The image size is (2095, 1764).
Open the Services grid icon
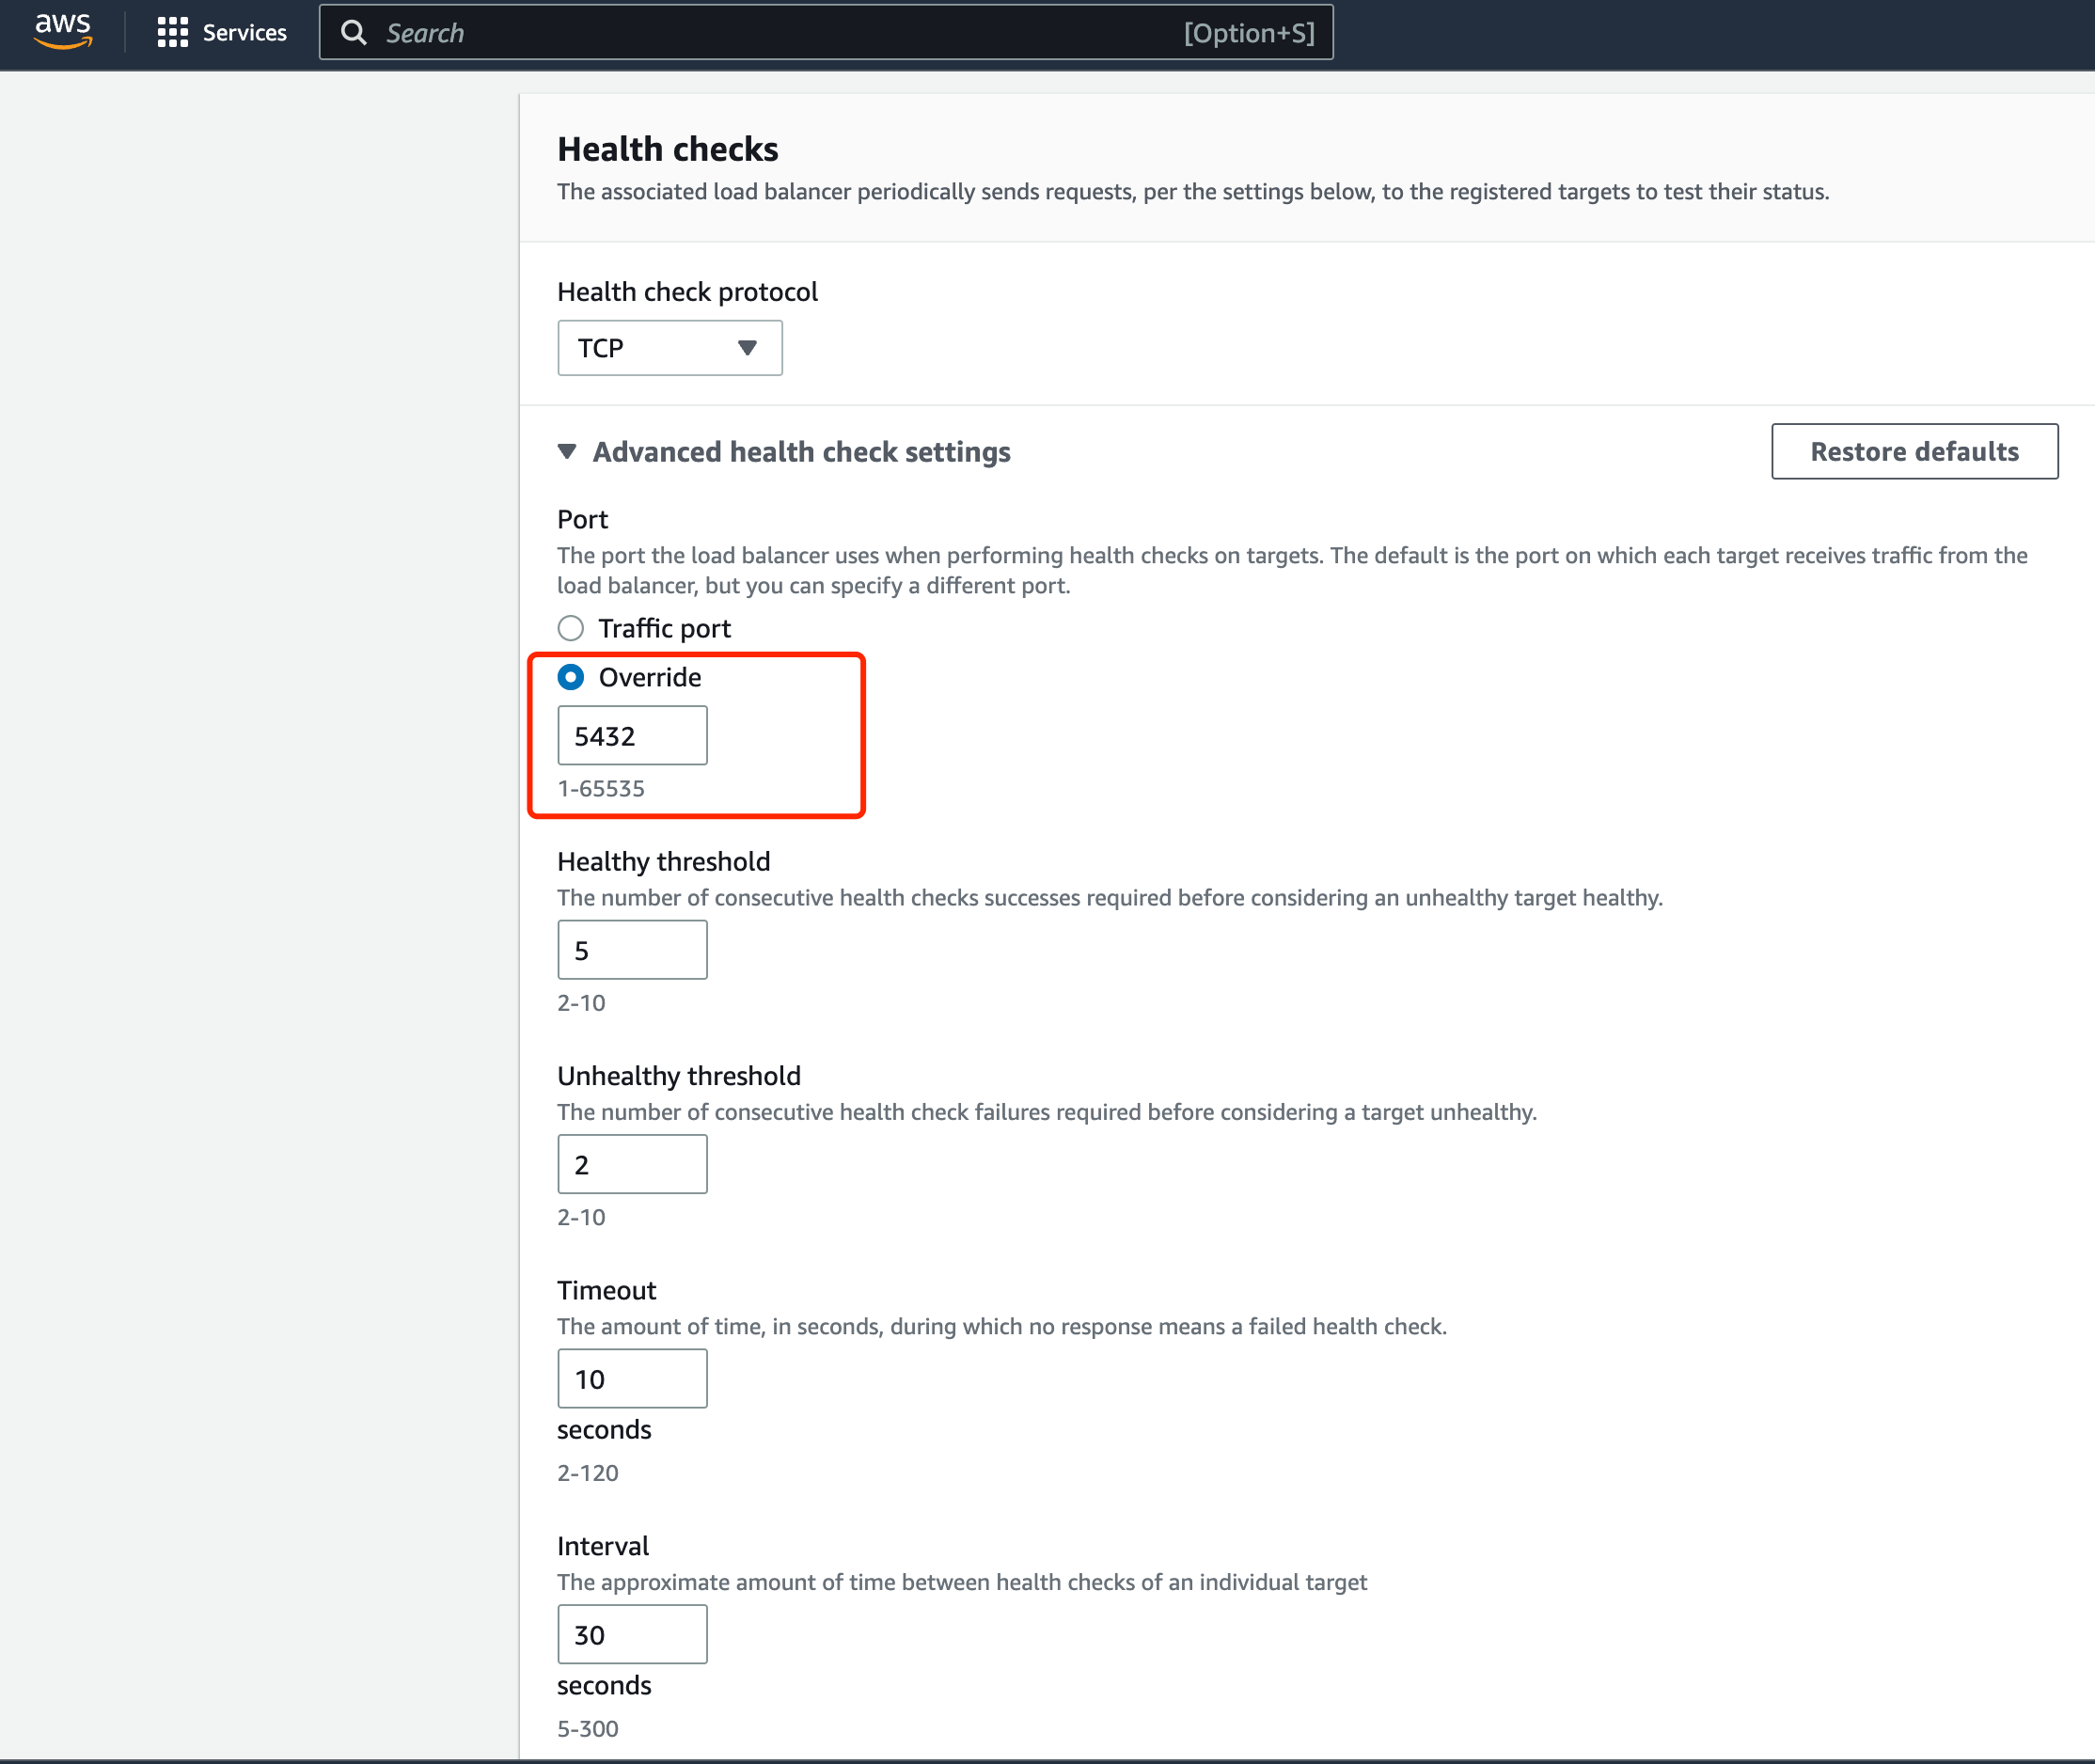coord(172,32)
